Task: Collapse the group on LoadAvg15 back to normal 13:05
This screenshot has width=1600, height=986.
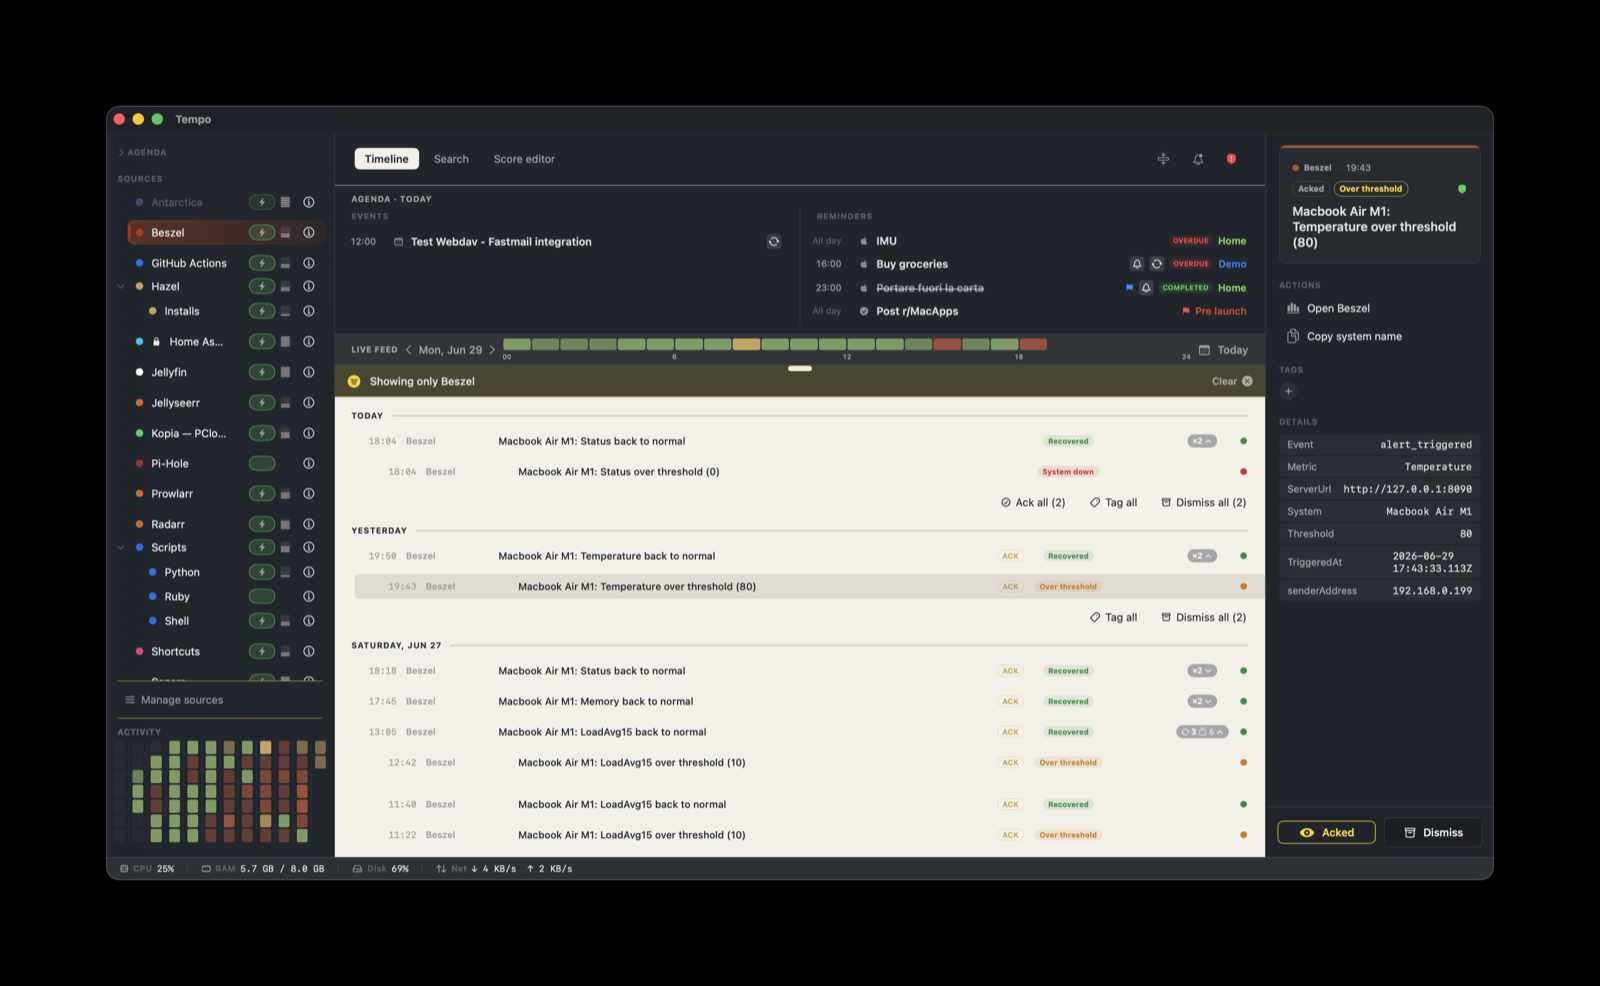Action: click(1202, 732)
